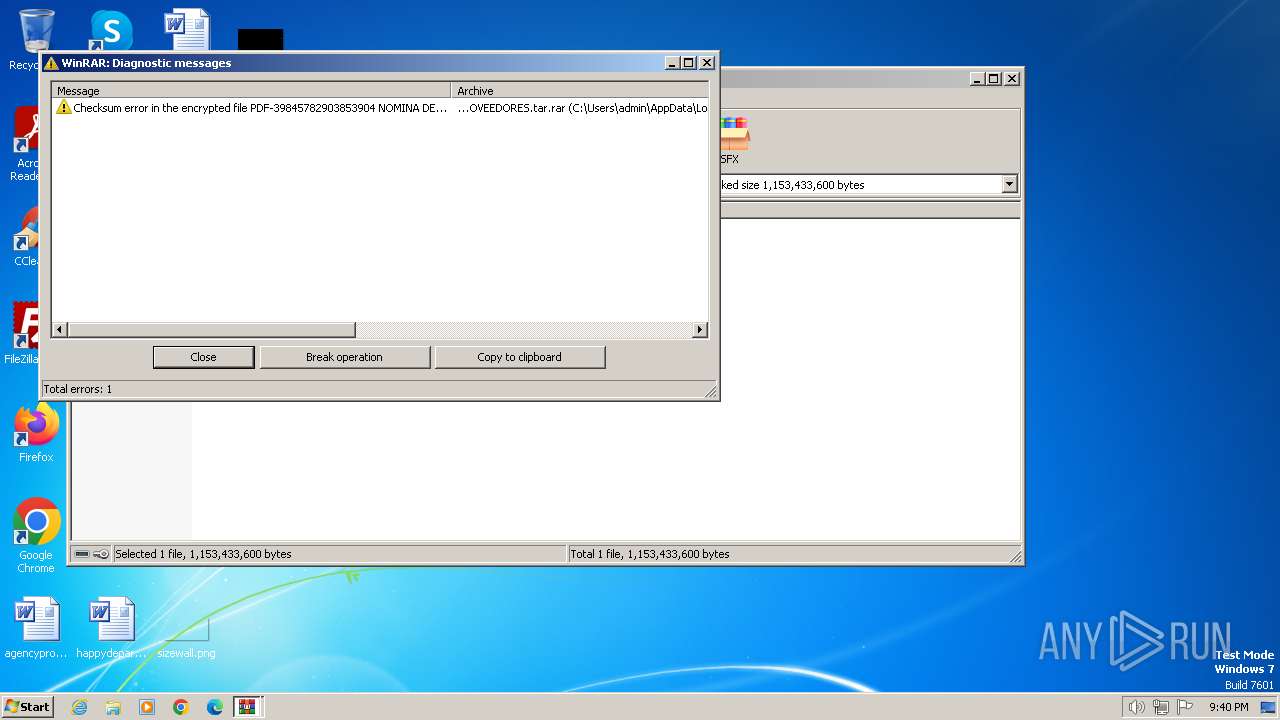Open Windows Media Player from taskbar
This screenshot has width=1280, height=720.
tap(147, 707)
